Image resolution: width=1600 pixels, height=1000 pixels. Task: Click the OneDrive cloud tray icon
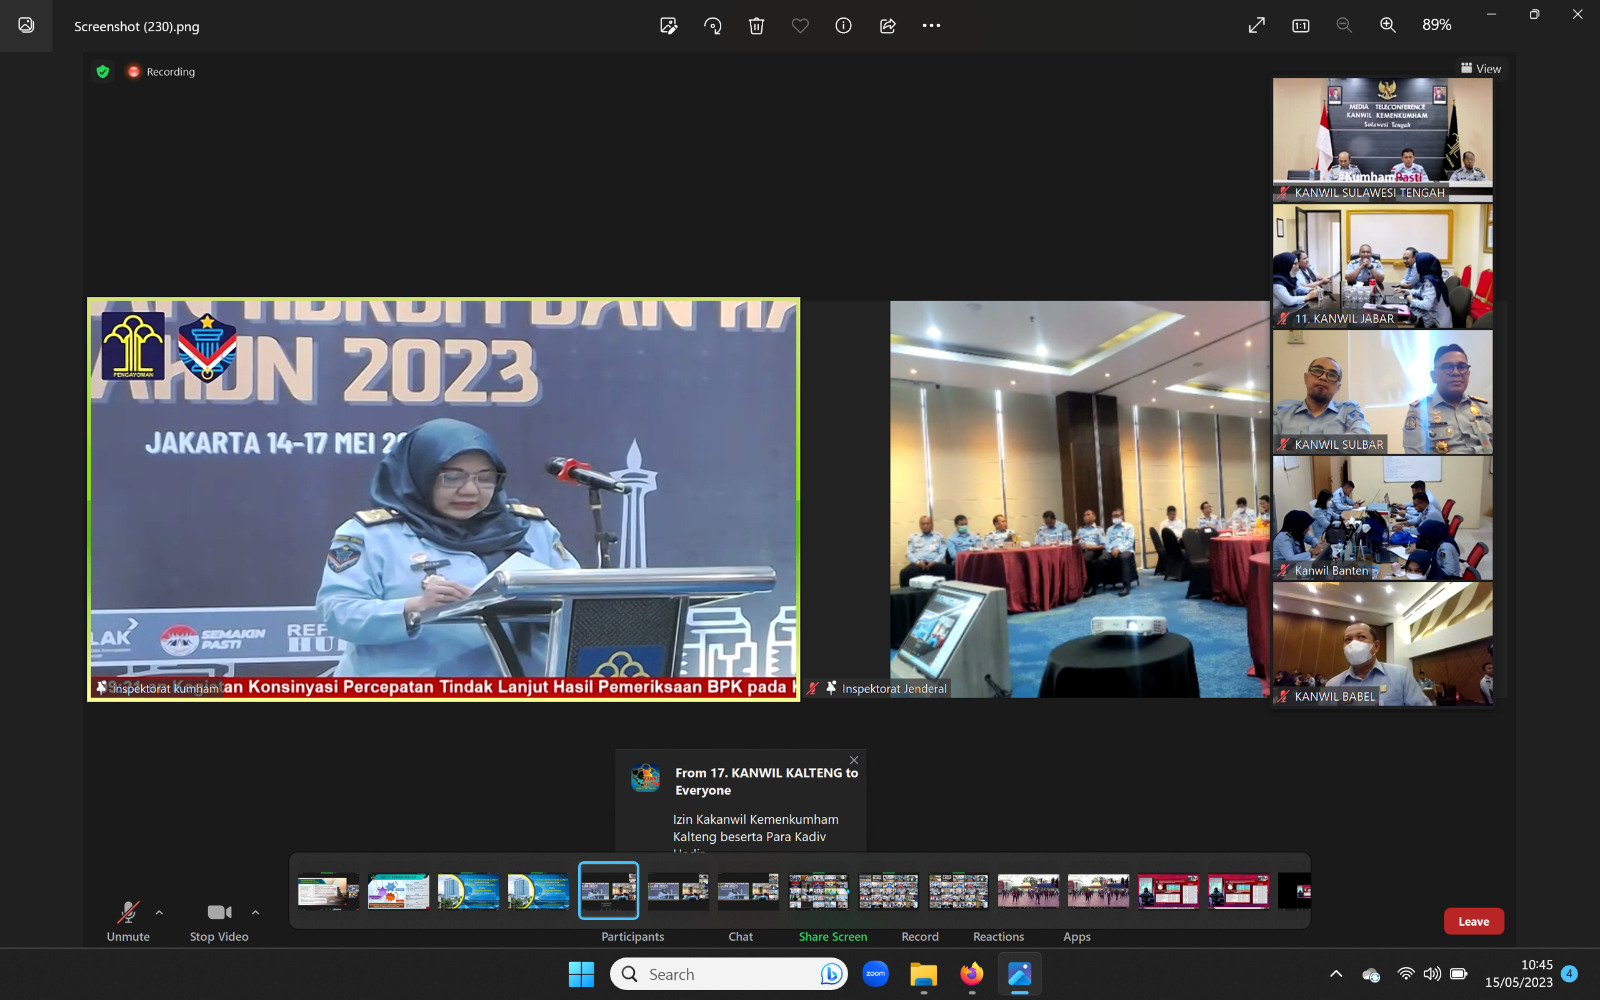(x=1371, y=974)
